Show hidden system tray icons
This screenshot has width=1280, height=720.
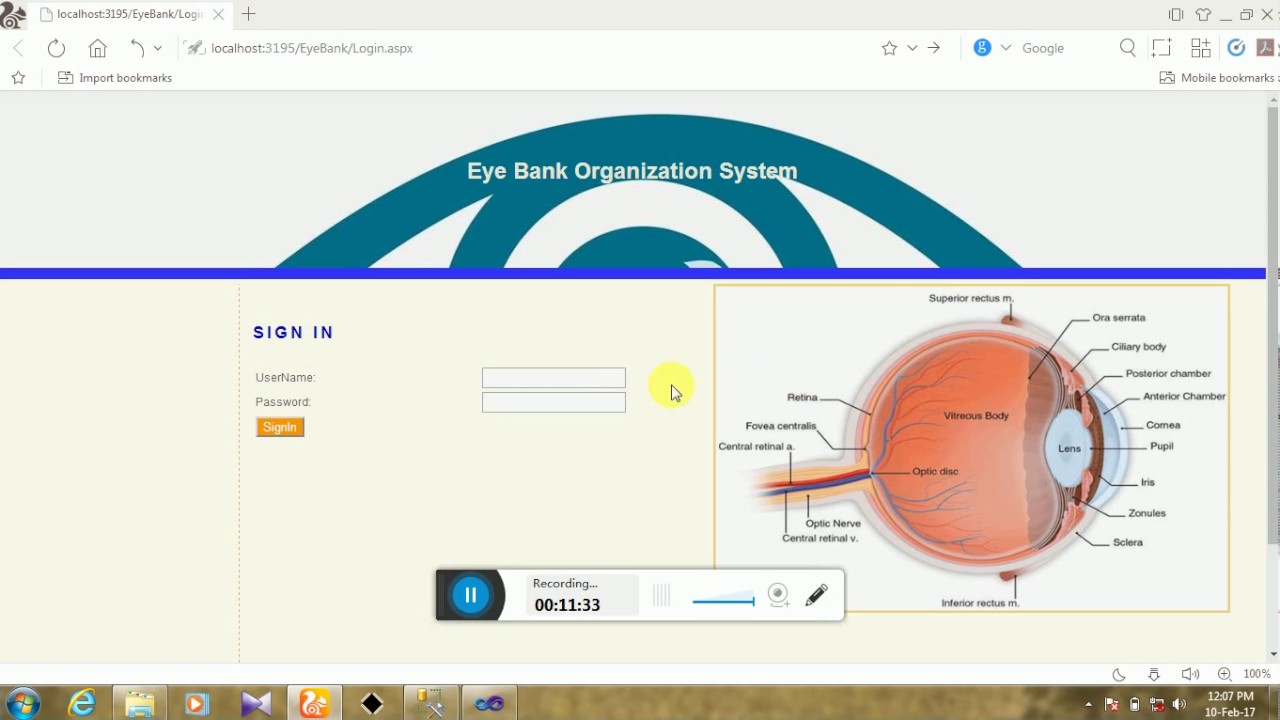click(1088, 704)
